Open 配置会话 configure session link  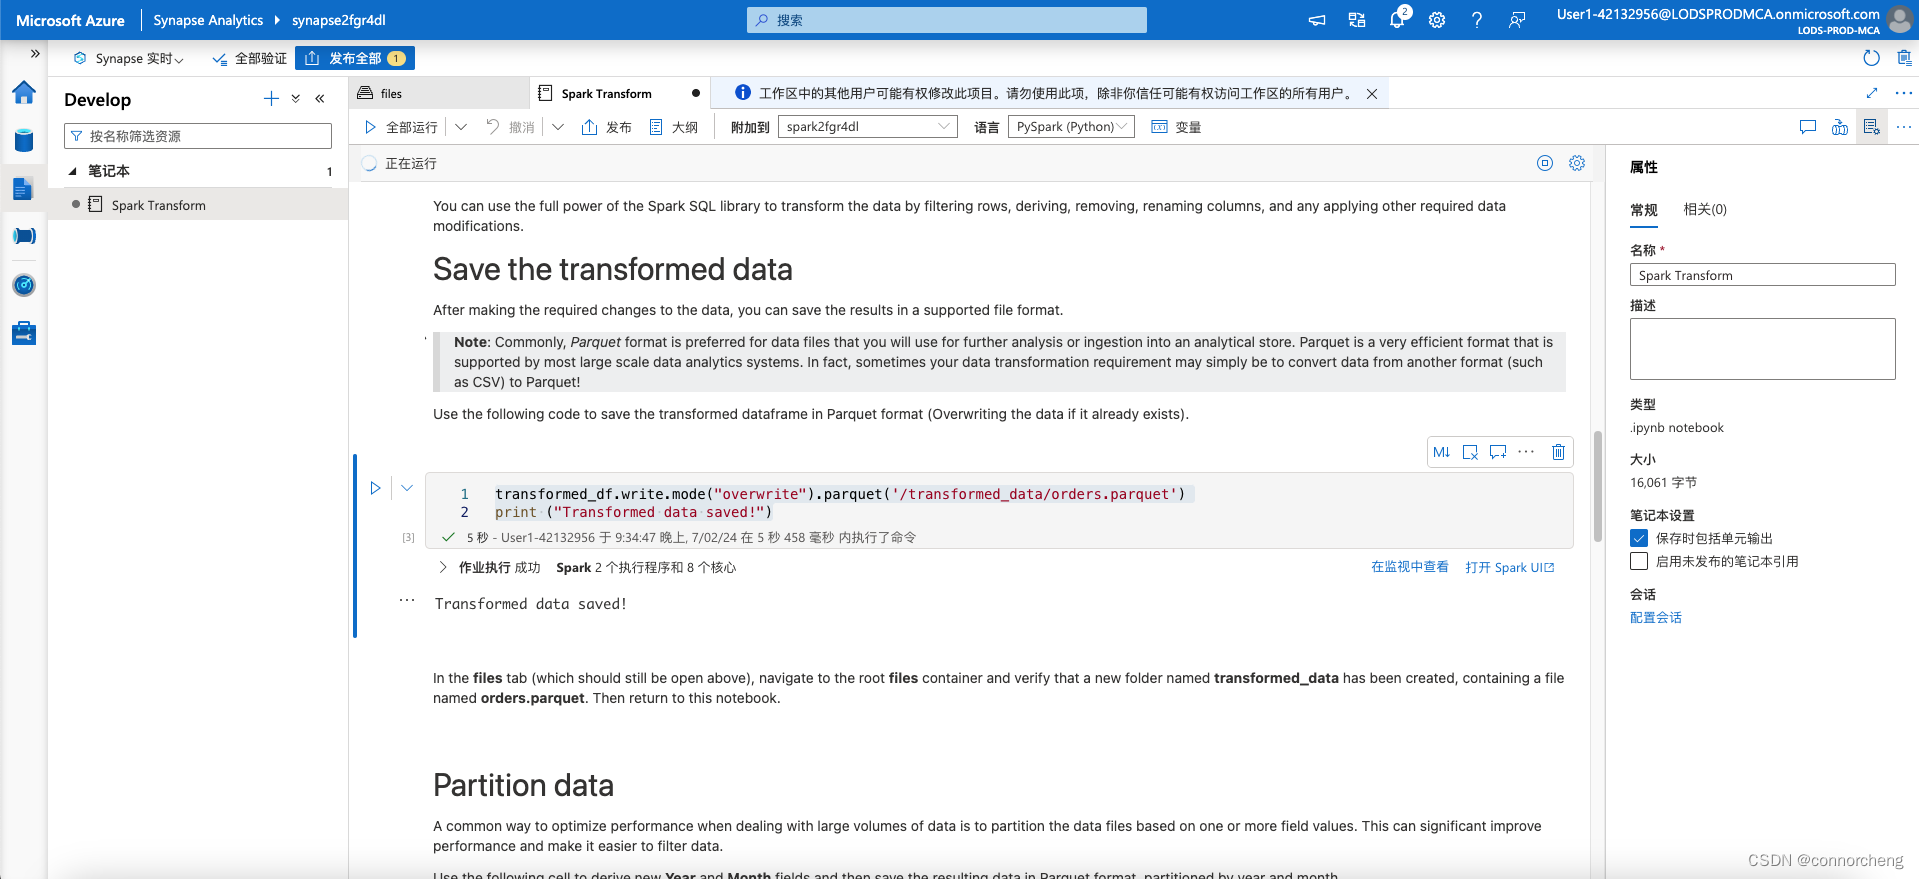pyautogui.click(x=1656, y=618)
